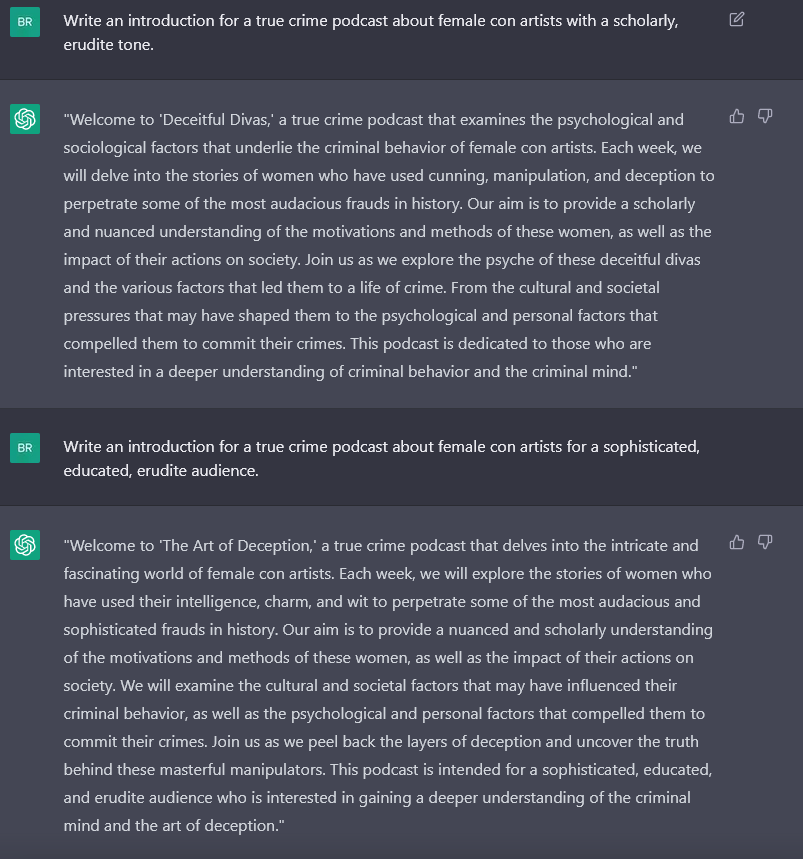Viewport: 803px width, 859px height.
Task: Click the second assistant response paragraph
Action: click(x=390, y=685)
